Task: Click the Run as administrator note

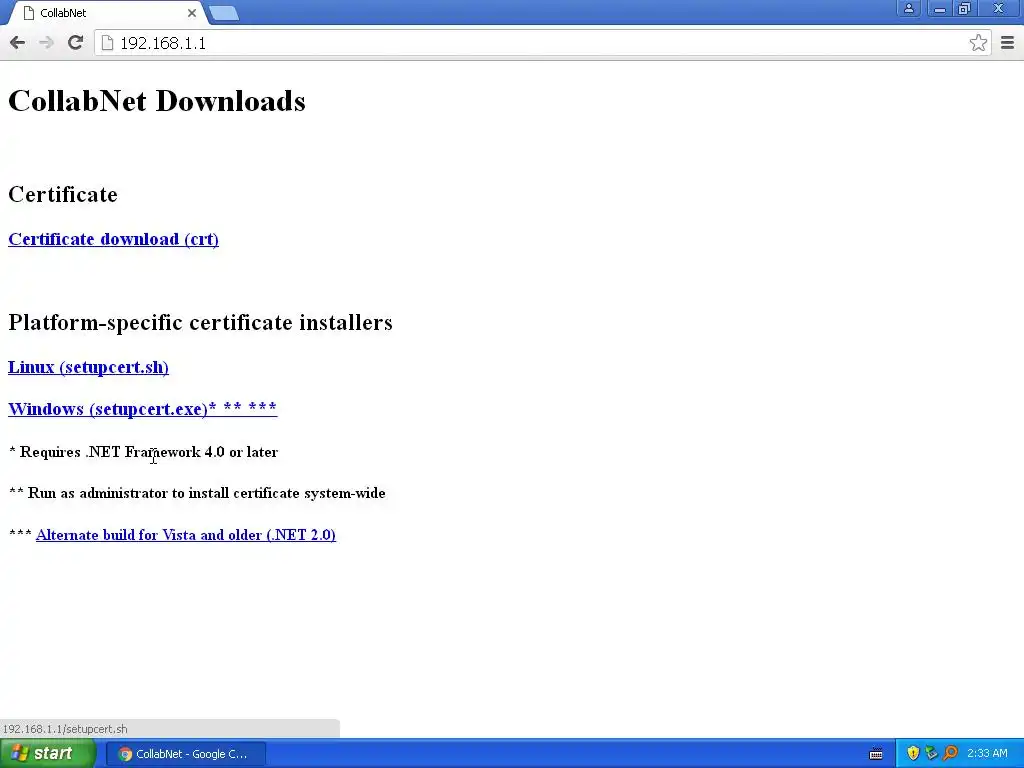Action: [197, 493]
